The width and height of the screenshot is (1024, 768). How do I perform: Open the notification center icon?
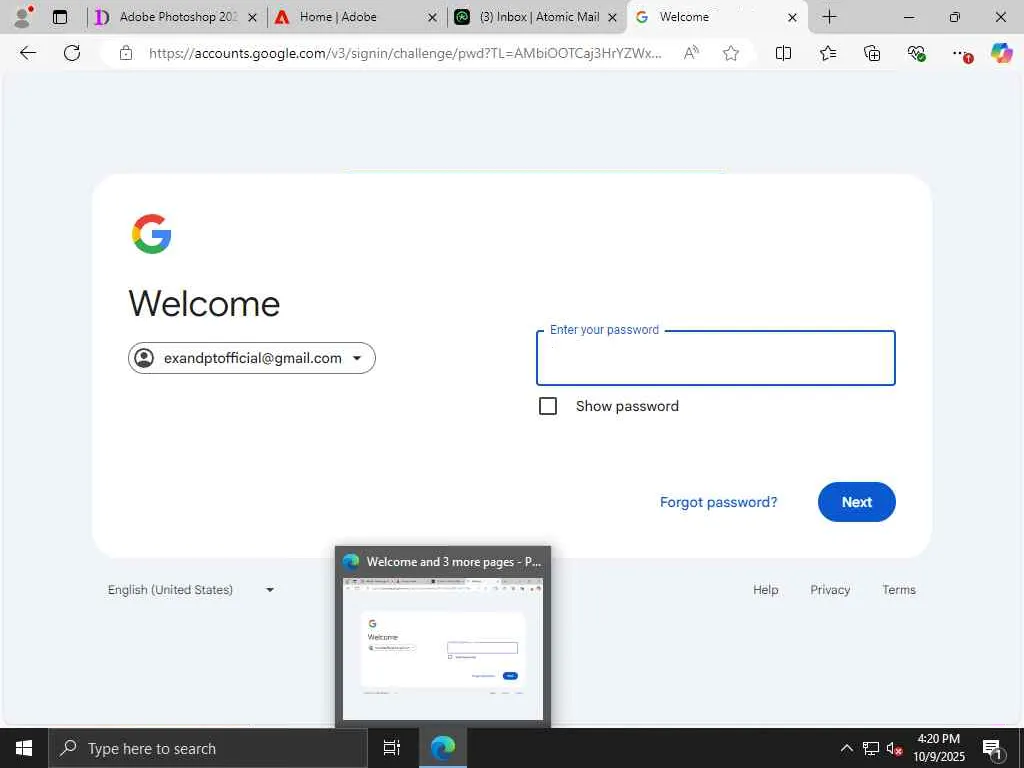[x=993, y=750]
